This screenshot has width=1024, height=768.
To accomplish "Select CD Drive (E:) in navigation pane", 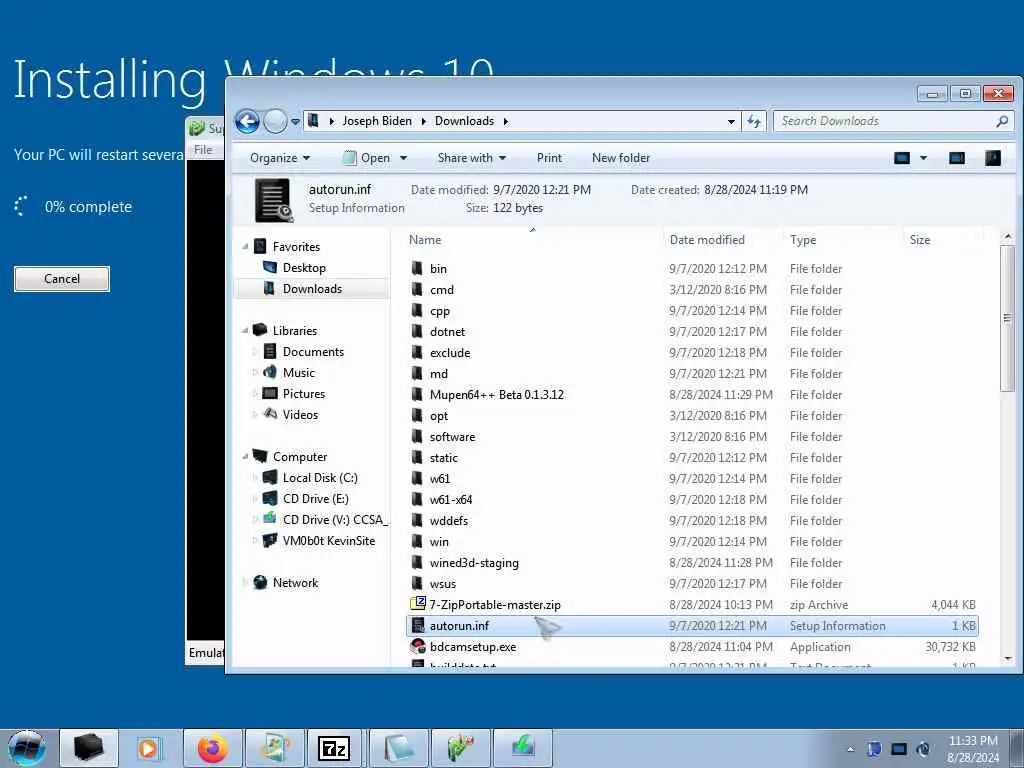I will click(315, 499).
